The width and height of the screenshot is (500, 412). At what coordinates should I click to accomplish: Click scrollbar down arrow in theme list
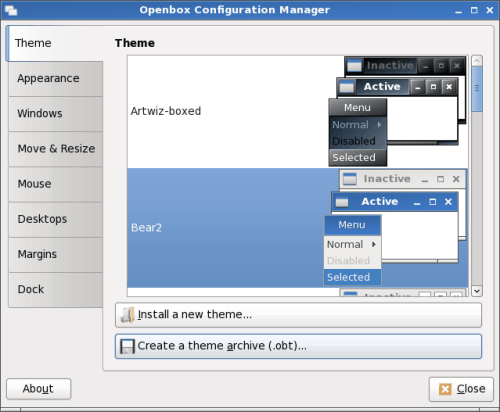(477, 291)
